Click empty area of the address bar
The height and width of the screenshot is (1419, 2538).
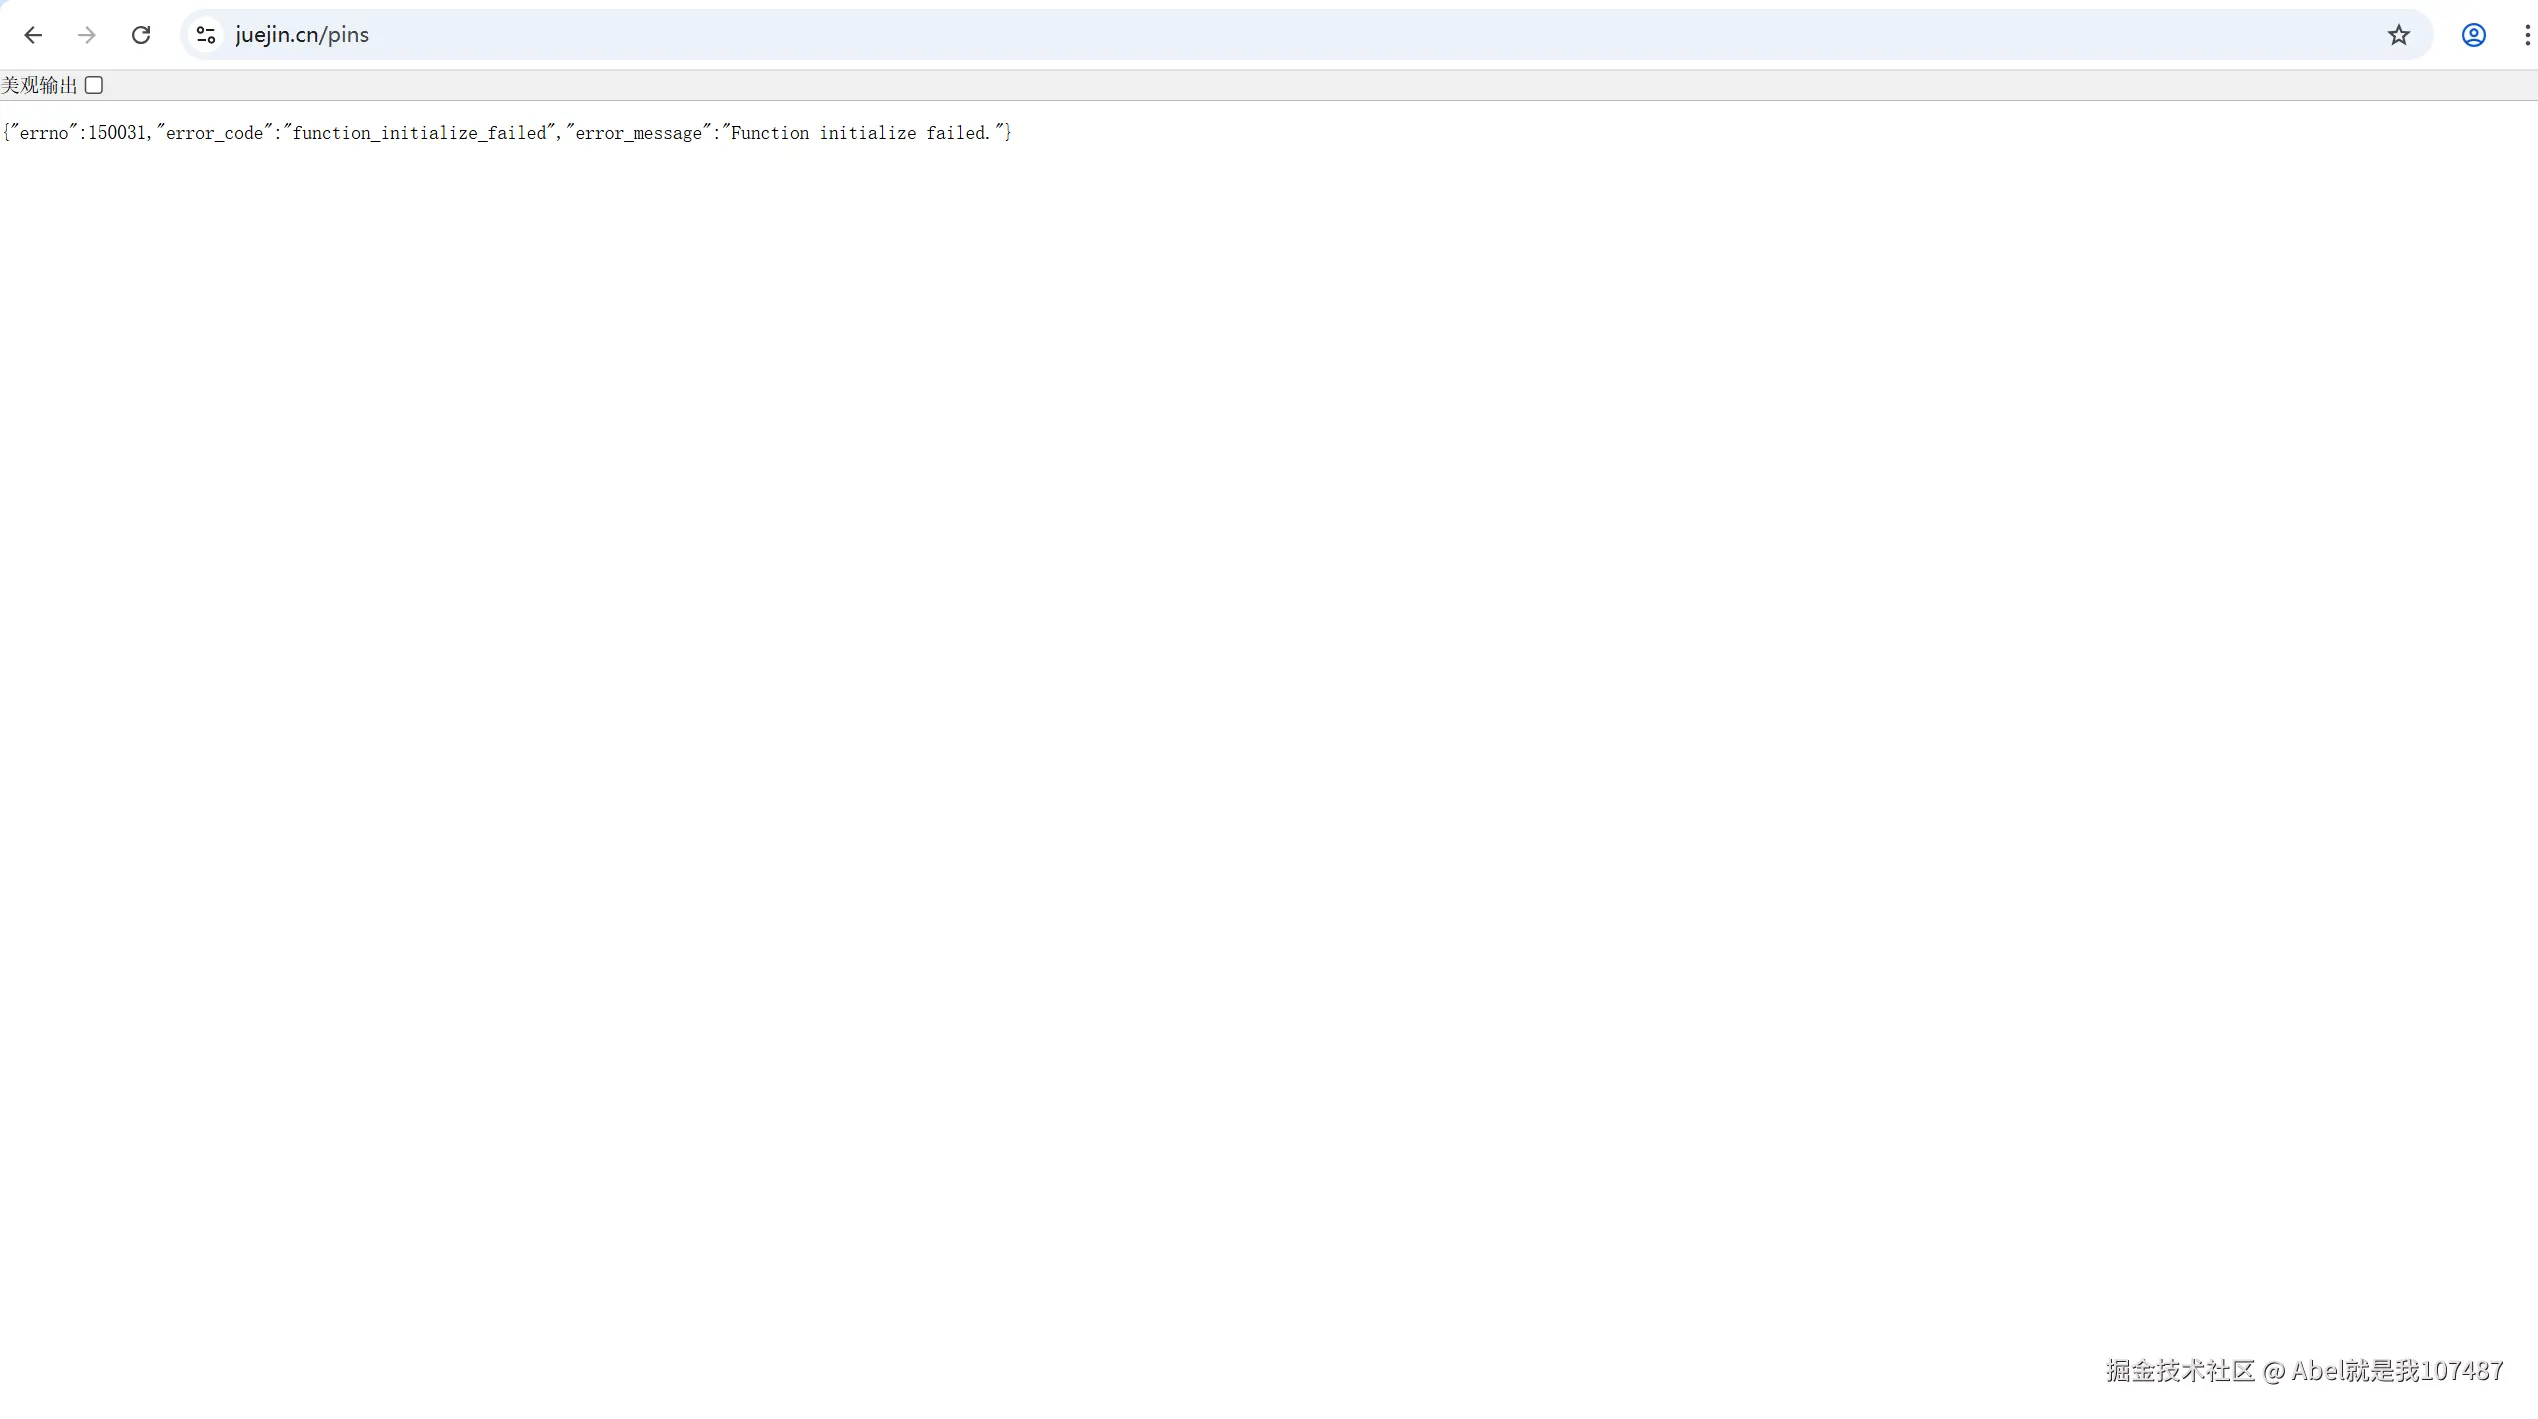click(x=1300, y=35)
